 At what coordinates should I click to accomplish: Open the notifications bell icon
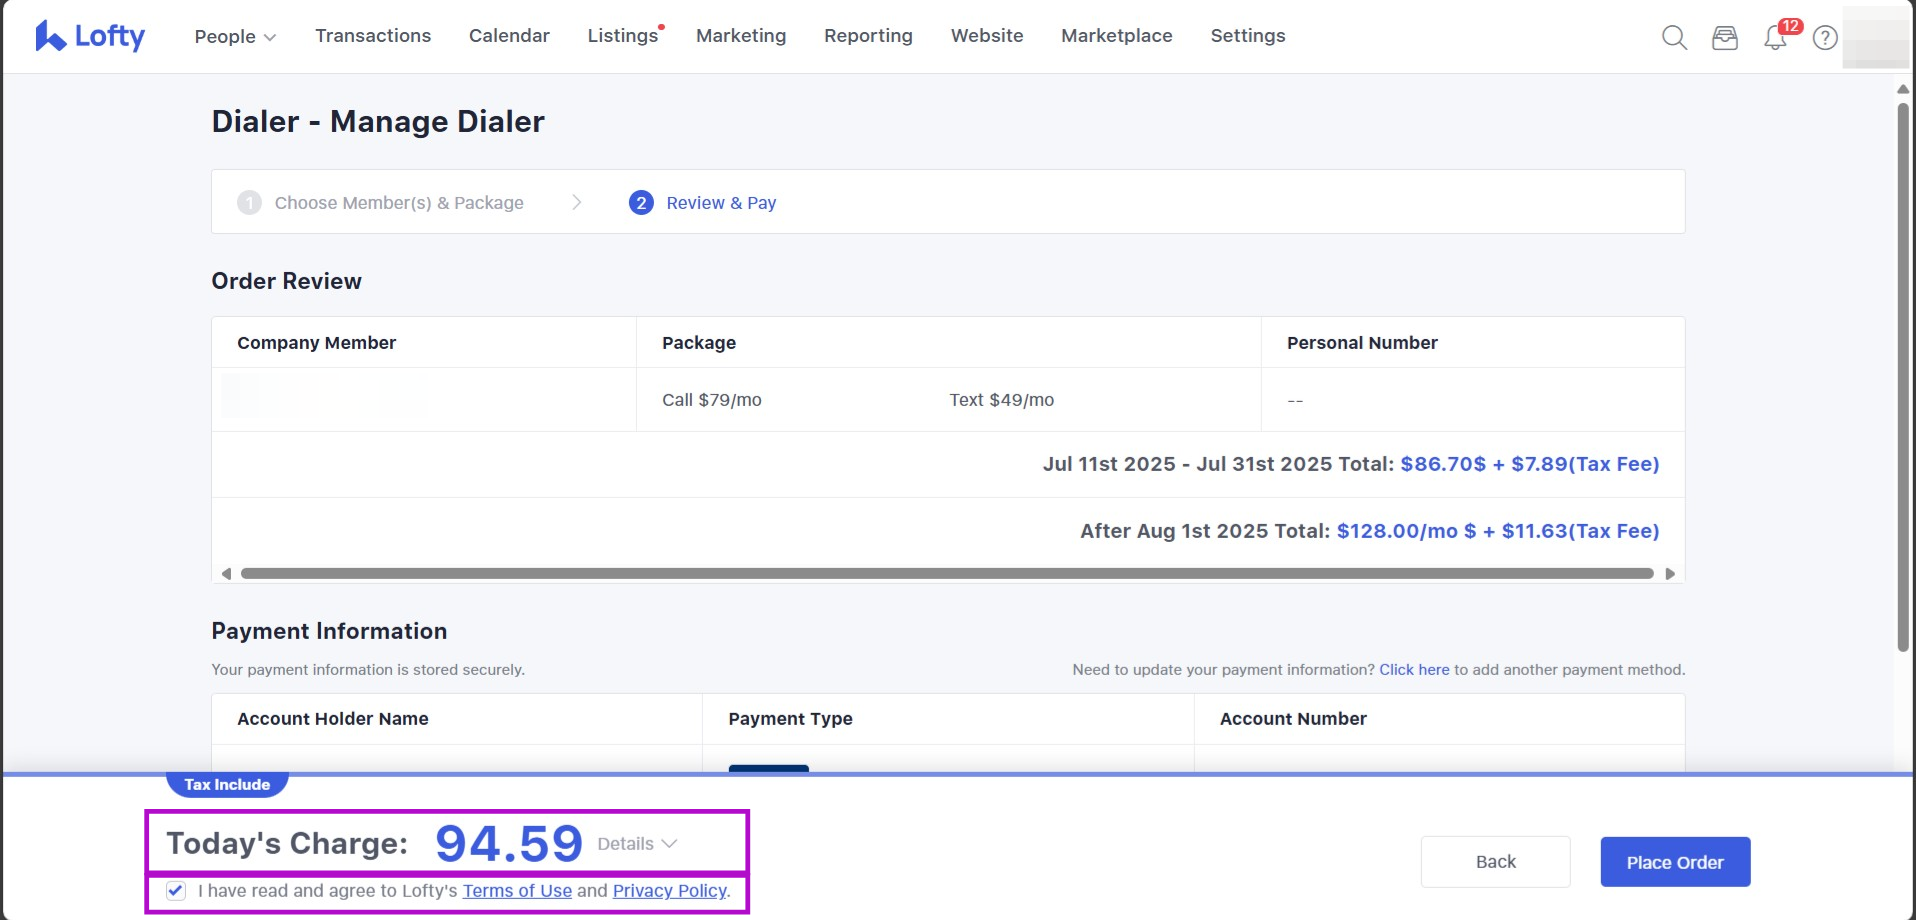pos(1775,38)
